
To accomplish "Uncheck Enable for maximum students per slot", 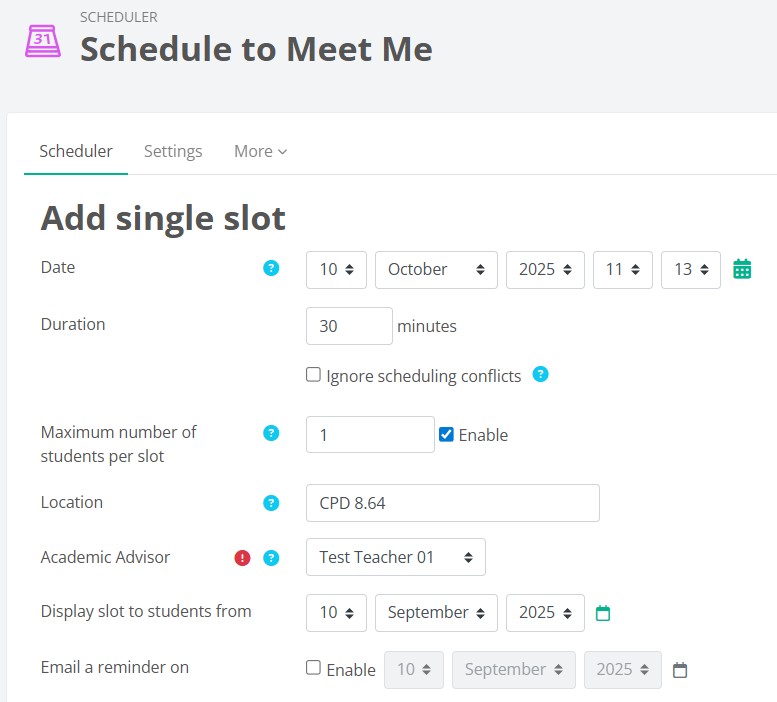I will (x=447, y=434).
